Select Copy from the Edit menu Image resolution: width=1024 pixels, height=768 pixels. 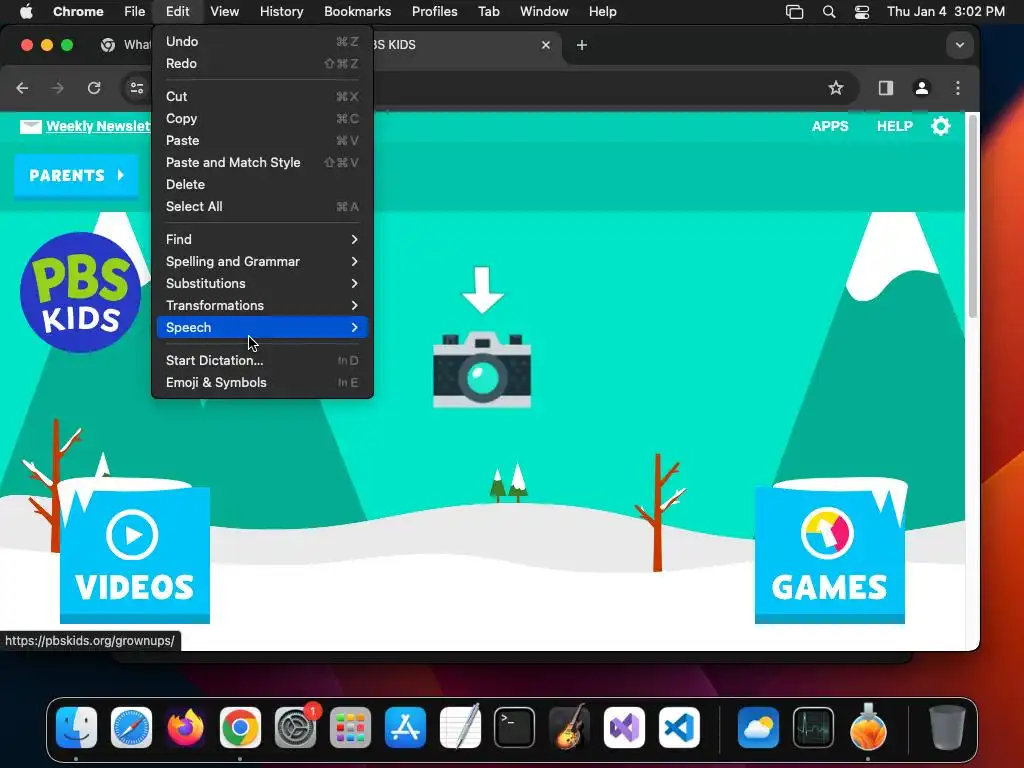coord(262,118)
